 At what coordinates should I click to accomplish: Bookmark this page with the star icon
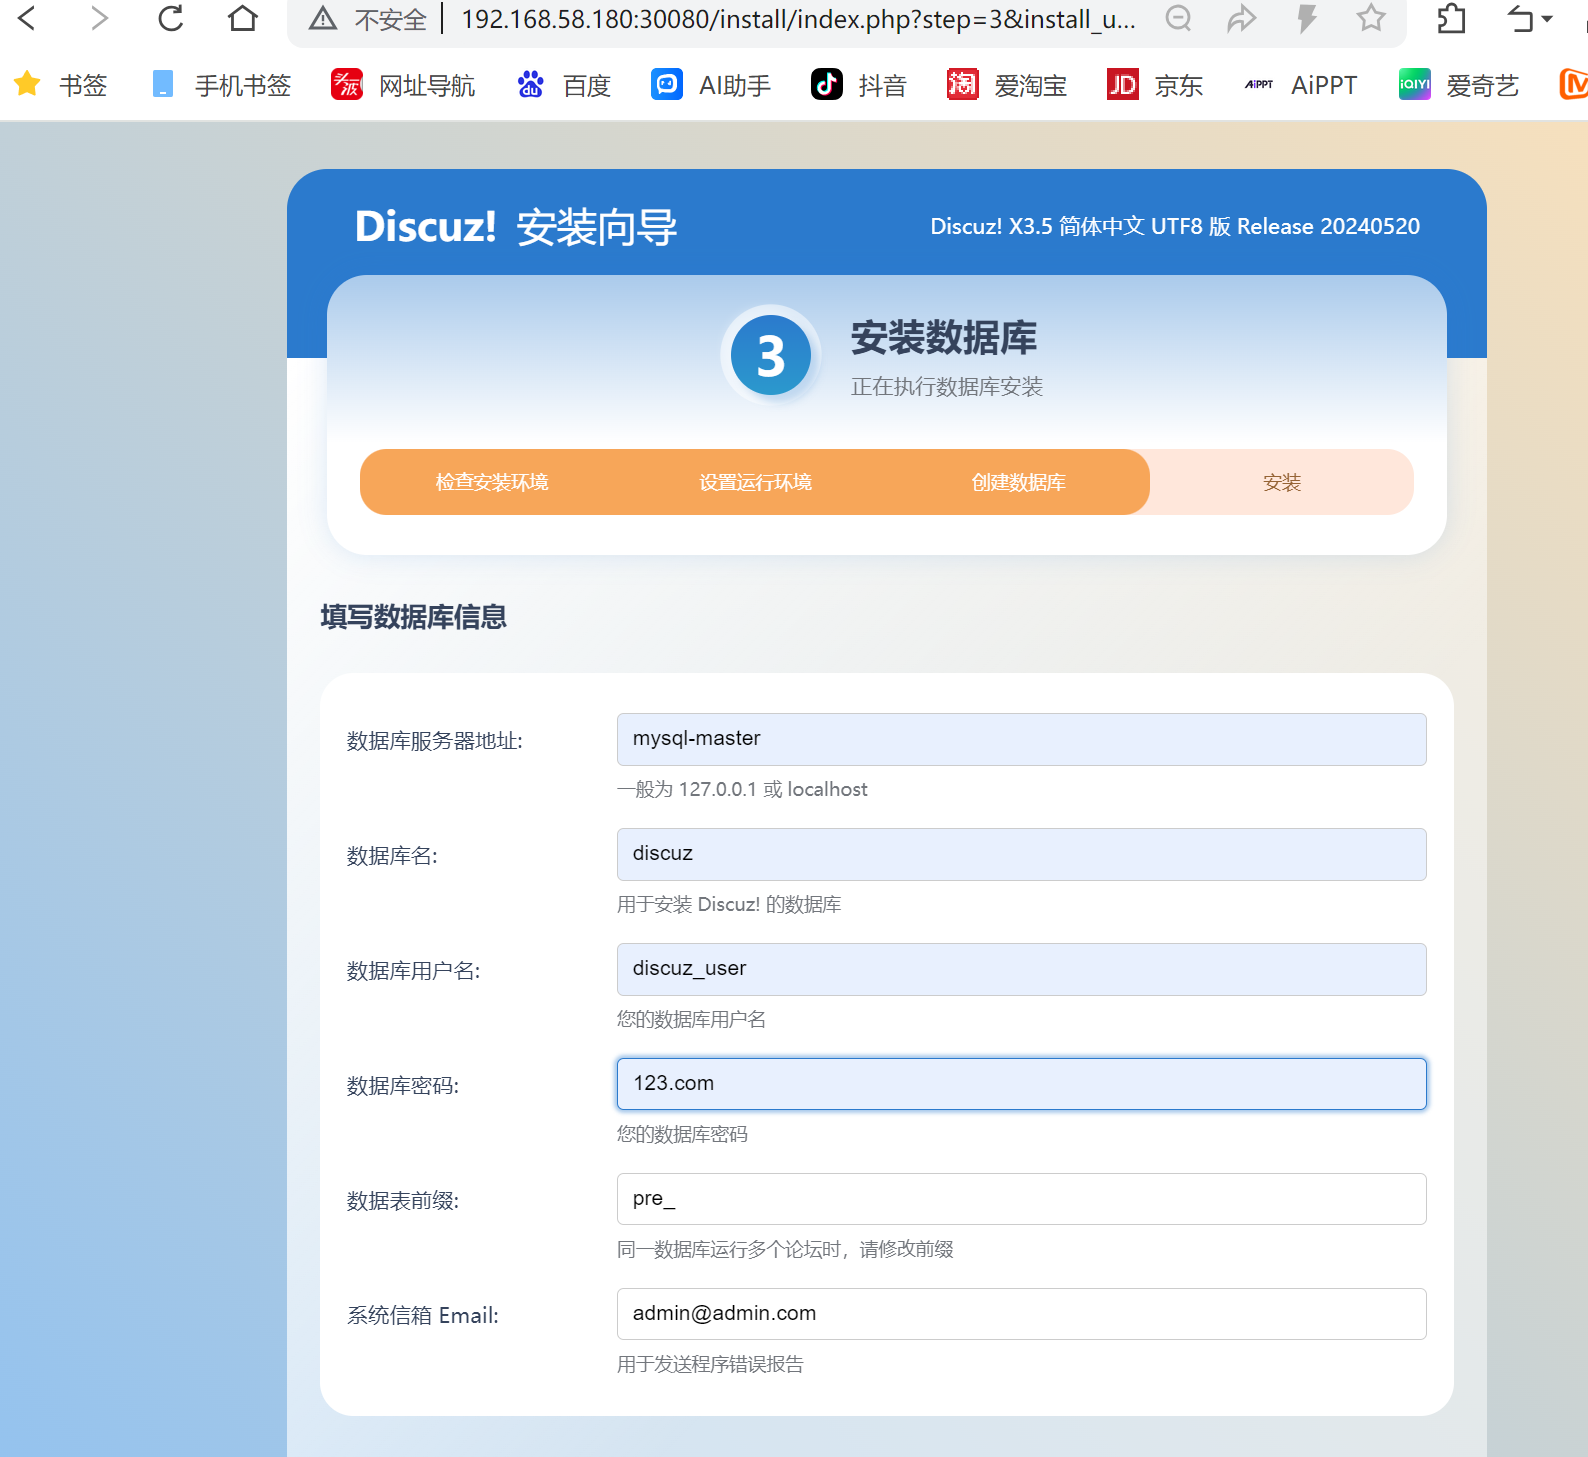(x=1371, y=18)
